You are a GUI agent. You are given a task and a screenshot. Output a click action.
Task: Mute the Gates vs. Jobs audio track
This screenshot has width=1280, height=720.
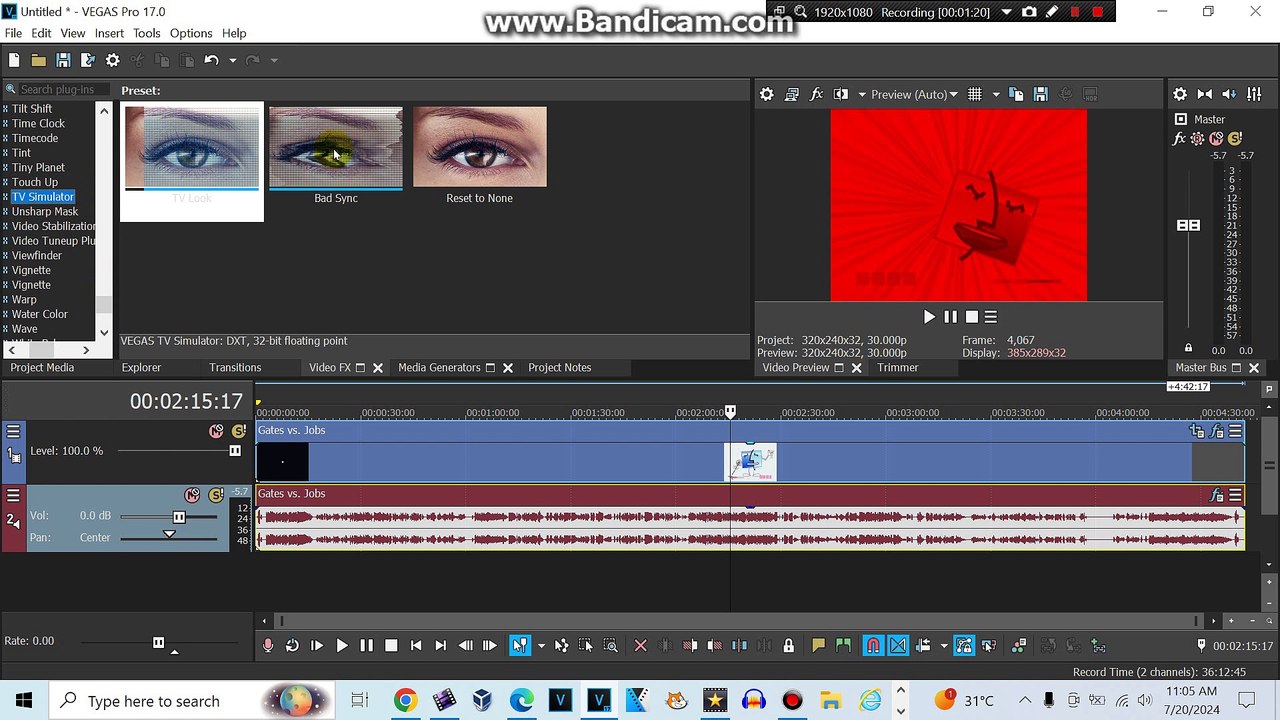point(192,495)
